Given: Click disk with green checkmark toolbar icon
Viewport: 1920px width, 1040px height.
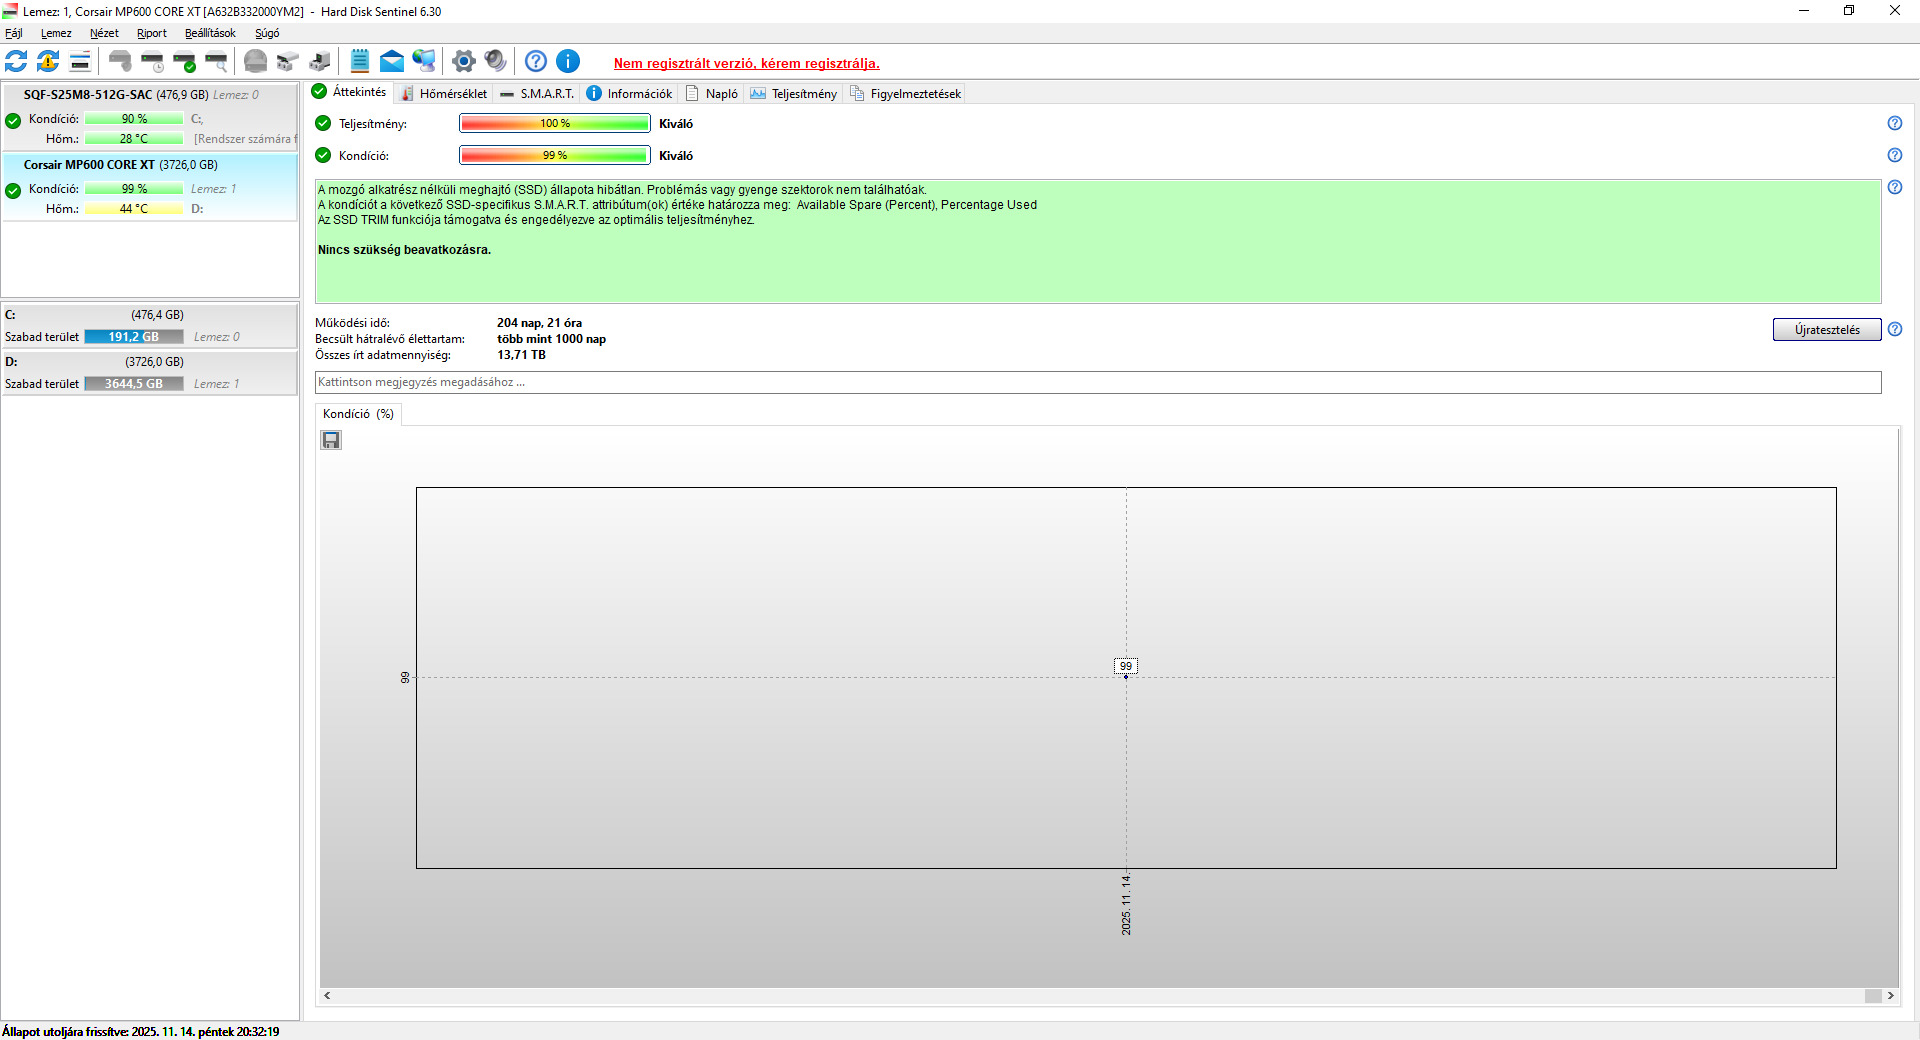Looking at the screenshot, I should [x=184, y=61].
